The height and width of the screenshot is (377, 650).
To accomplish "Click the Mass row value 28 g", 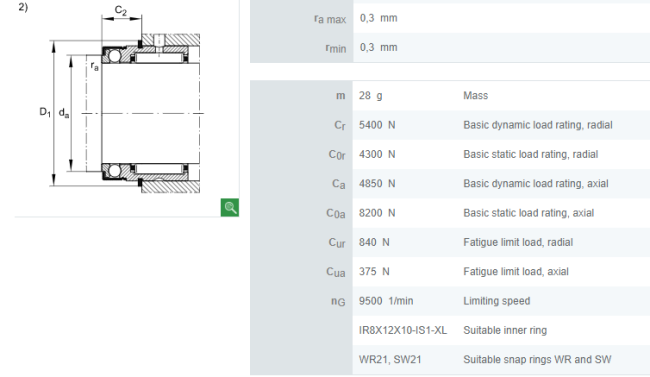I will 371,96.
